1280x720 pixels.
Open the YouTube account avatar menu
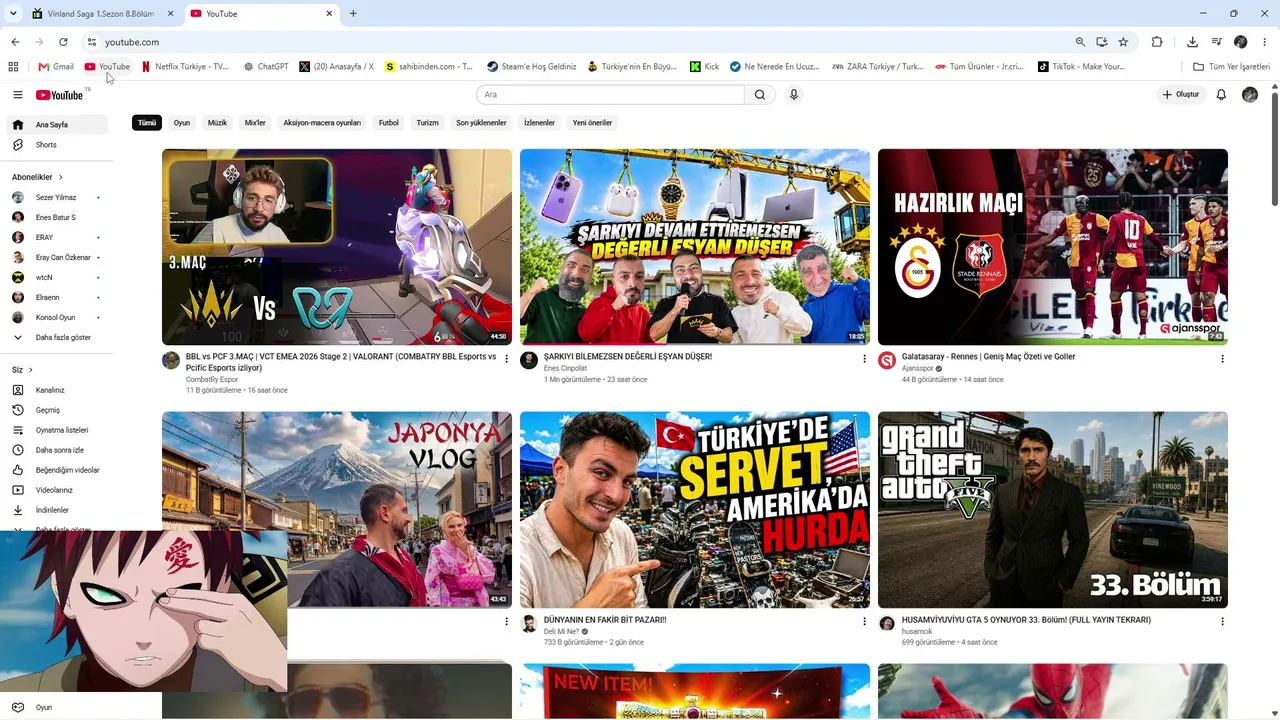click(x=1250, y=95)
